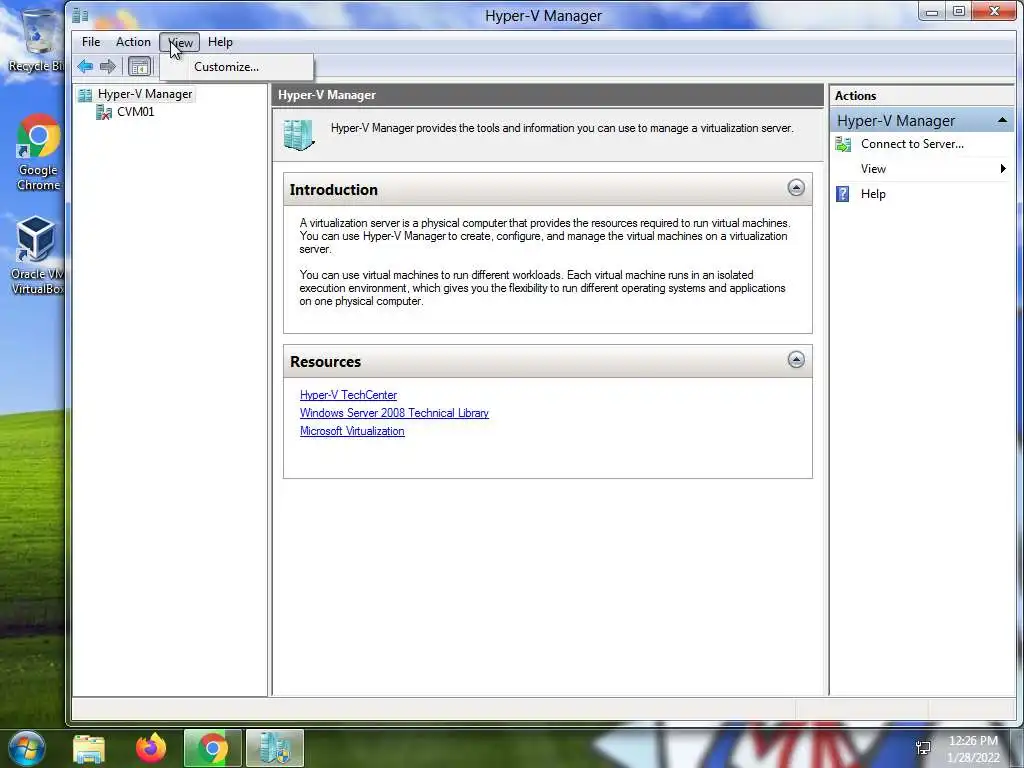The height and width of the screenshot is (768, 1024).
Task: Click the CVM01 server icon
Action: coord(104,112)
